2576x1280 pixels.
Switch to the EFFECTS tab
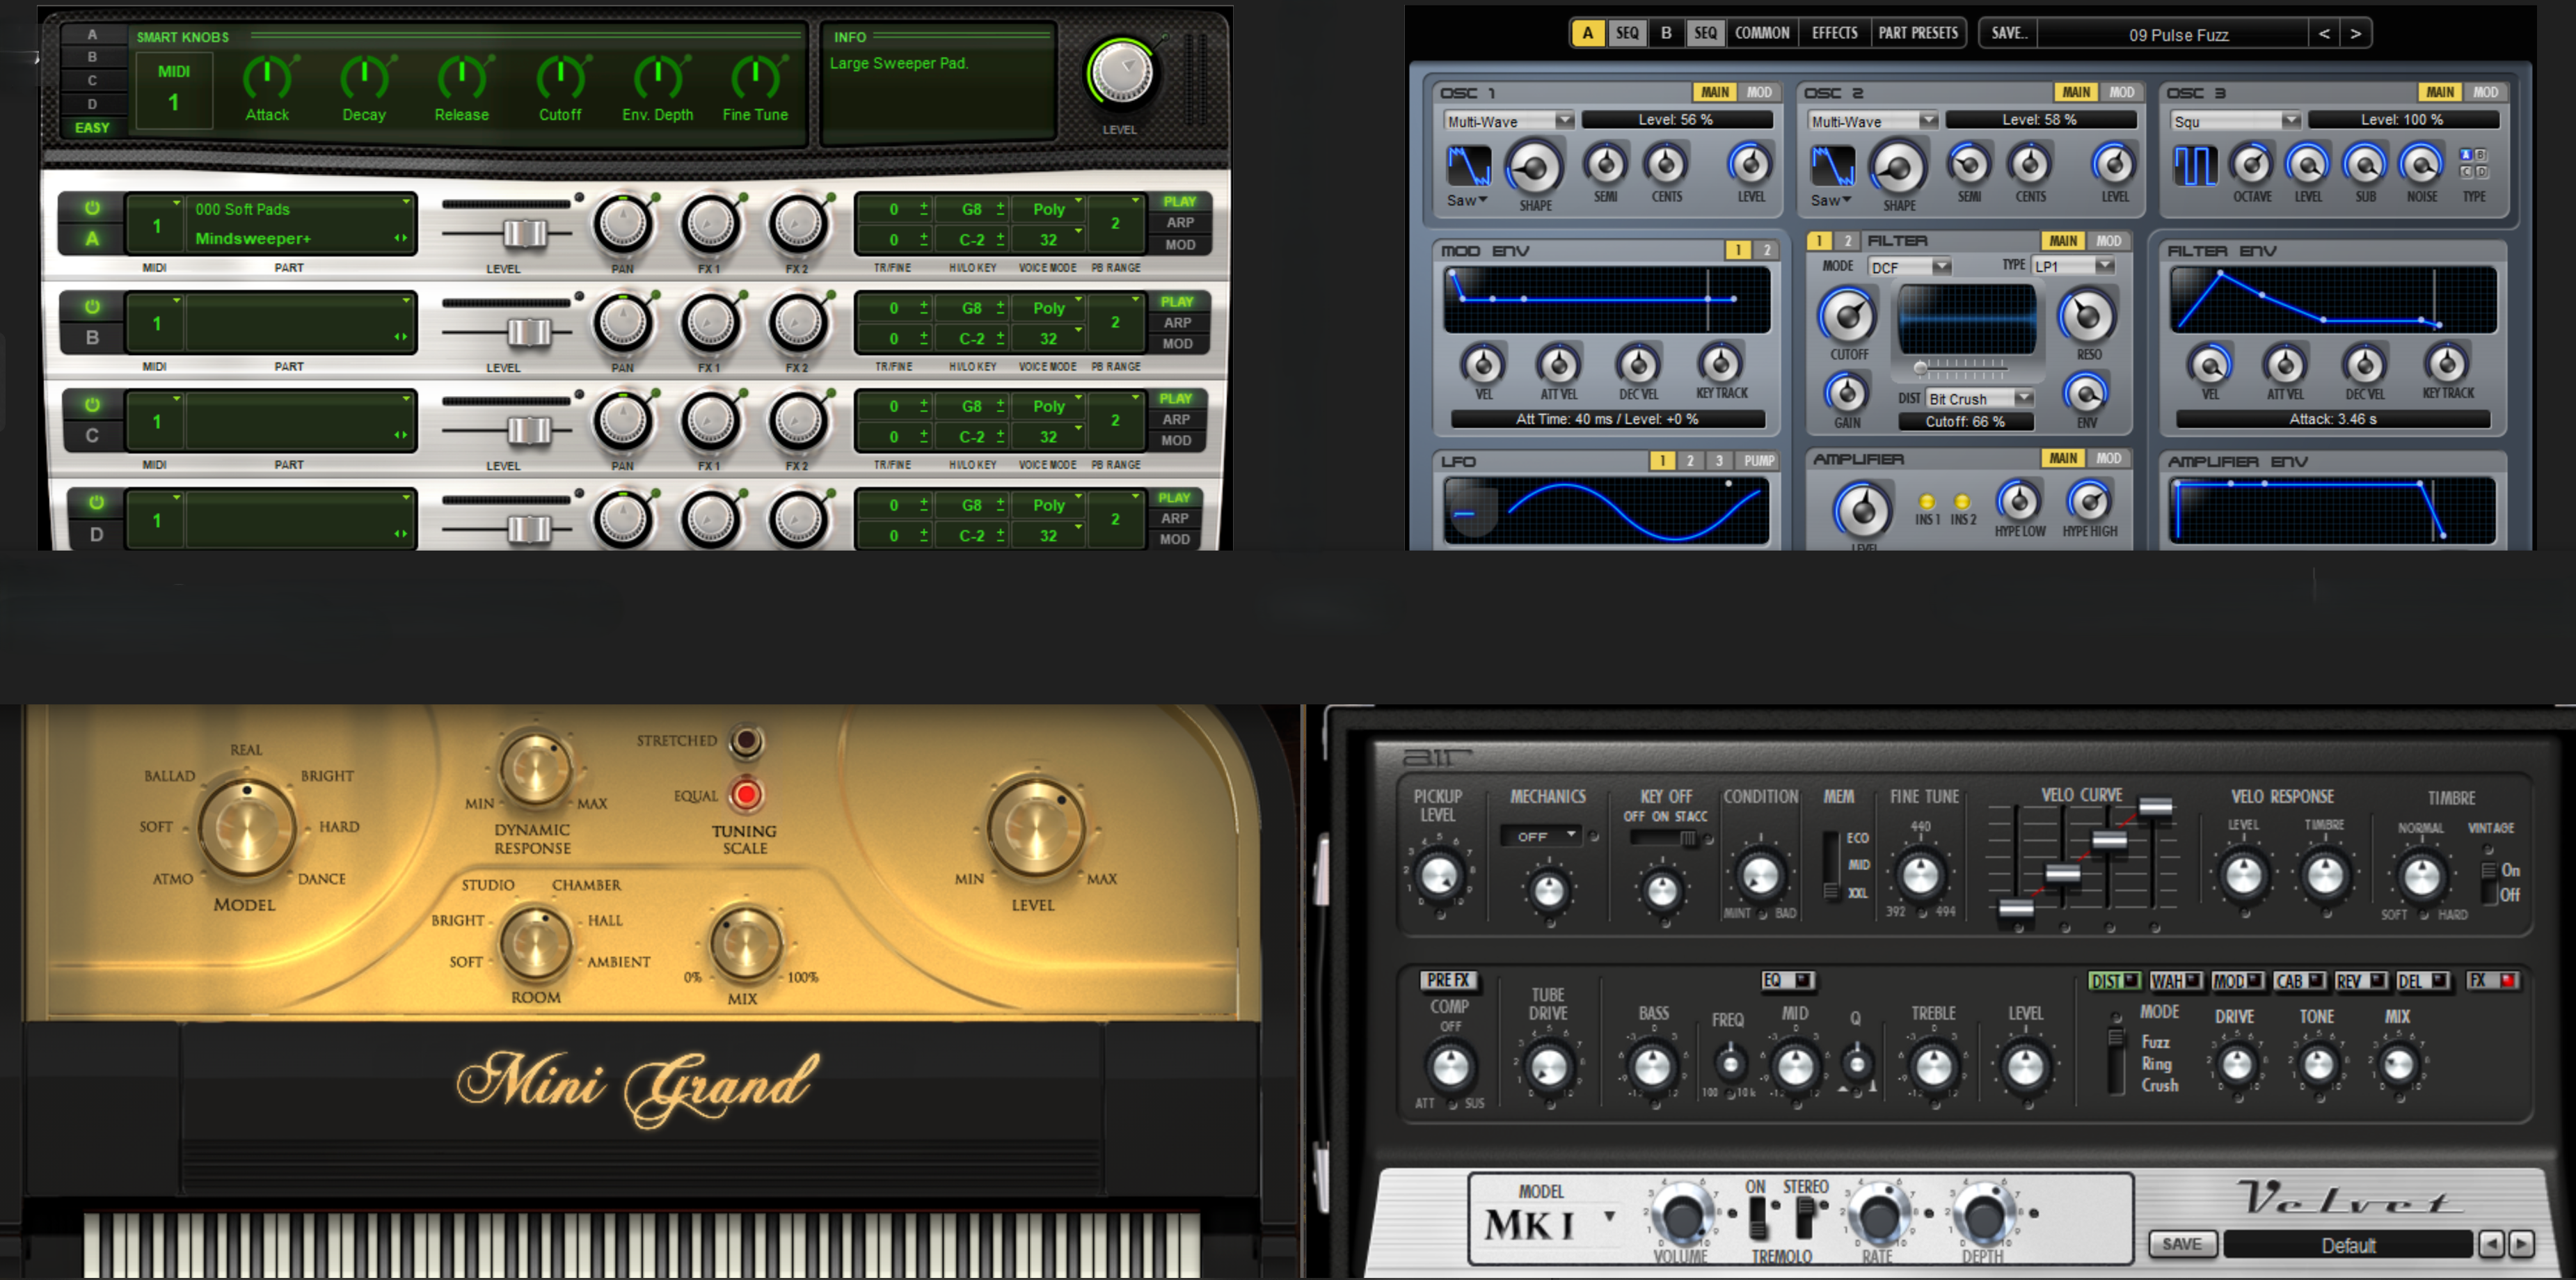coord(1835,33)
